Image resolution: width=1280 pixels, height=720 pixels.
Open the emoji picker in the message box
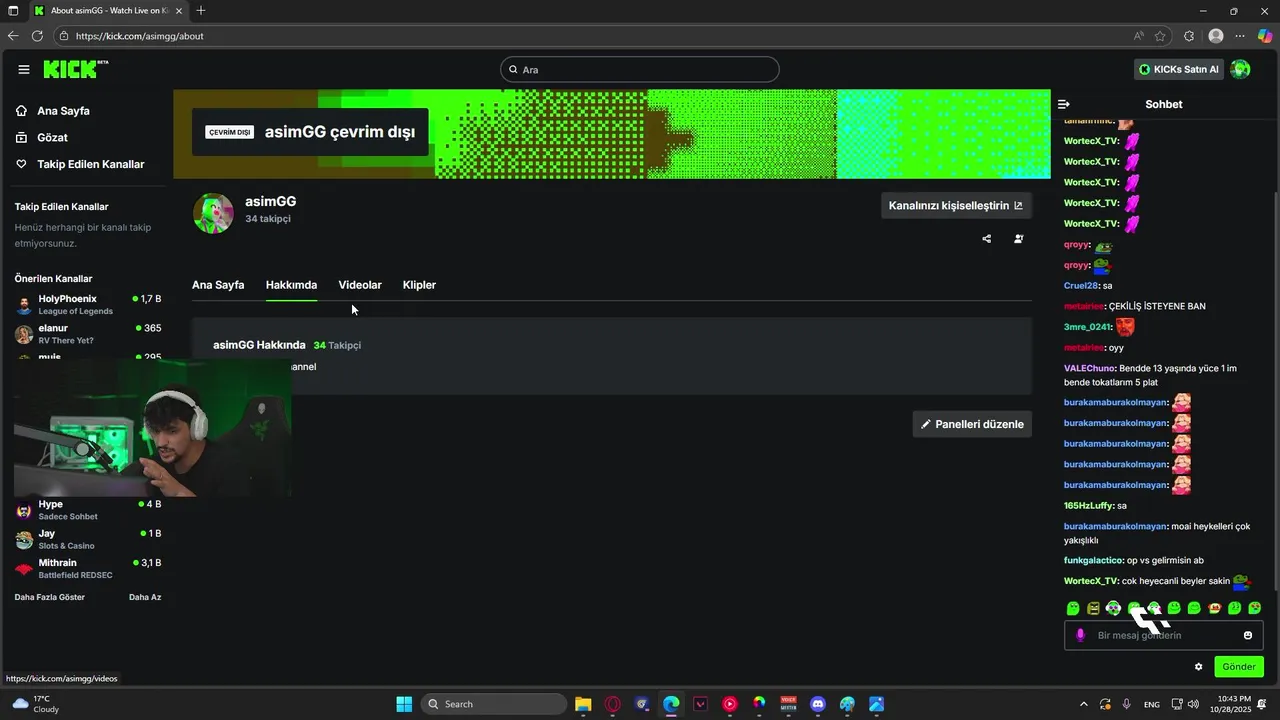point(1248,635)
